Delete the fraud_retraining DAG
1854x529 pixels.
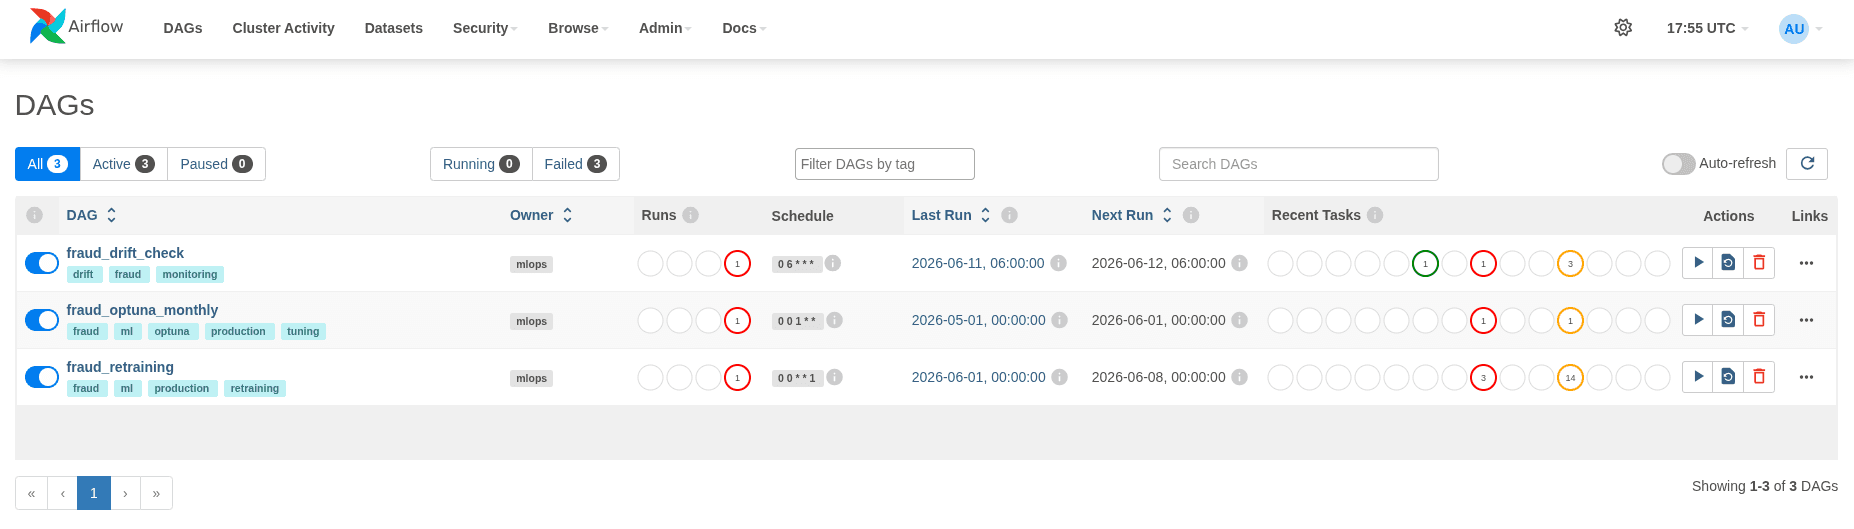(1759, 377)
